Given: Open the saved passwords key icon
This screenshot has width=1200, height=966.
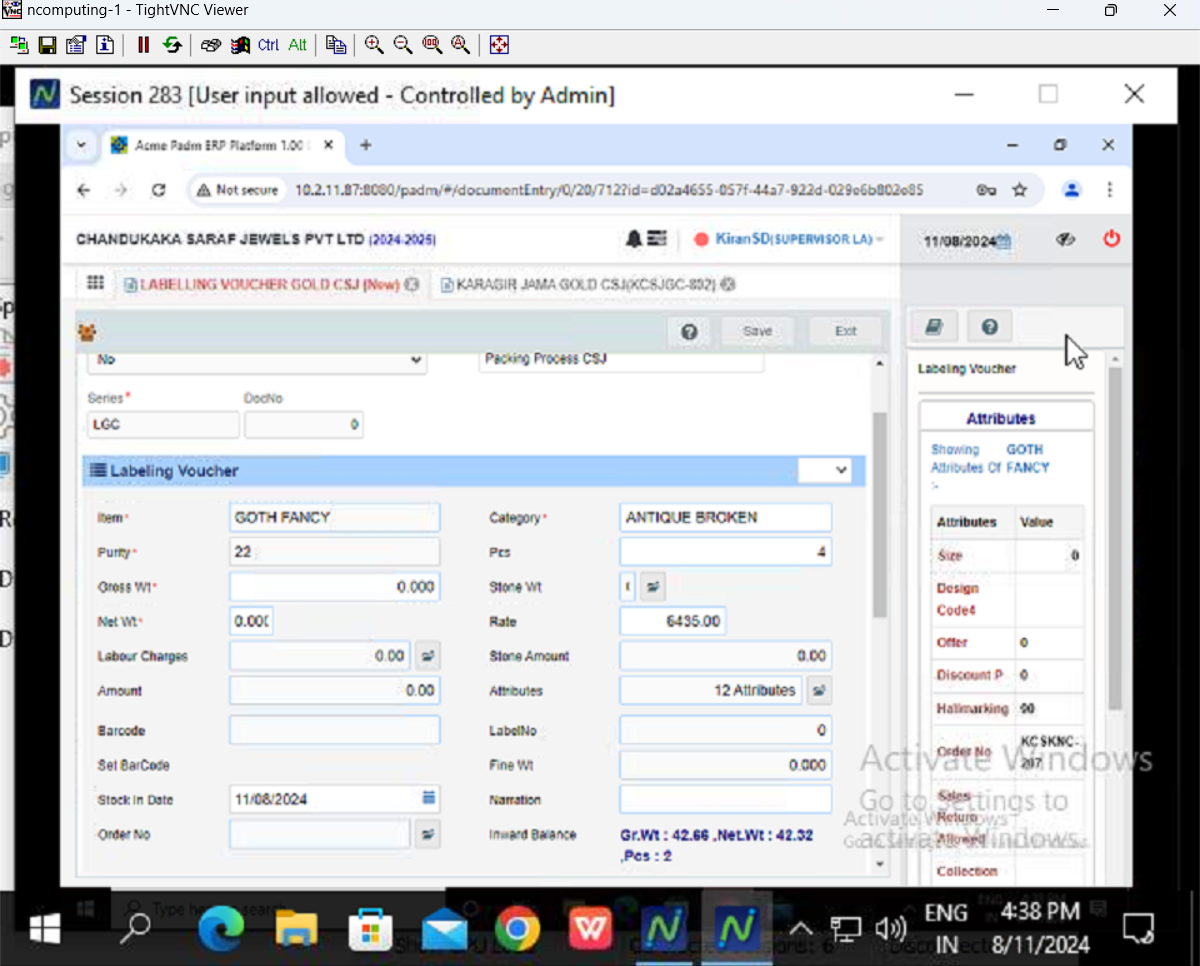Looking at the screenshot, I should [986, 190].
